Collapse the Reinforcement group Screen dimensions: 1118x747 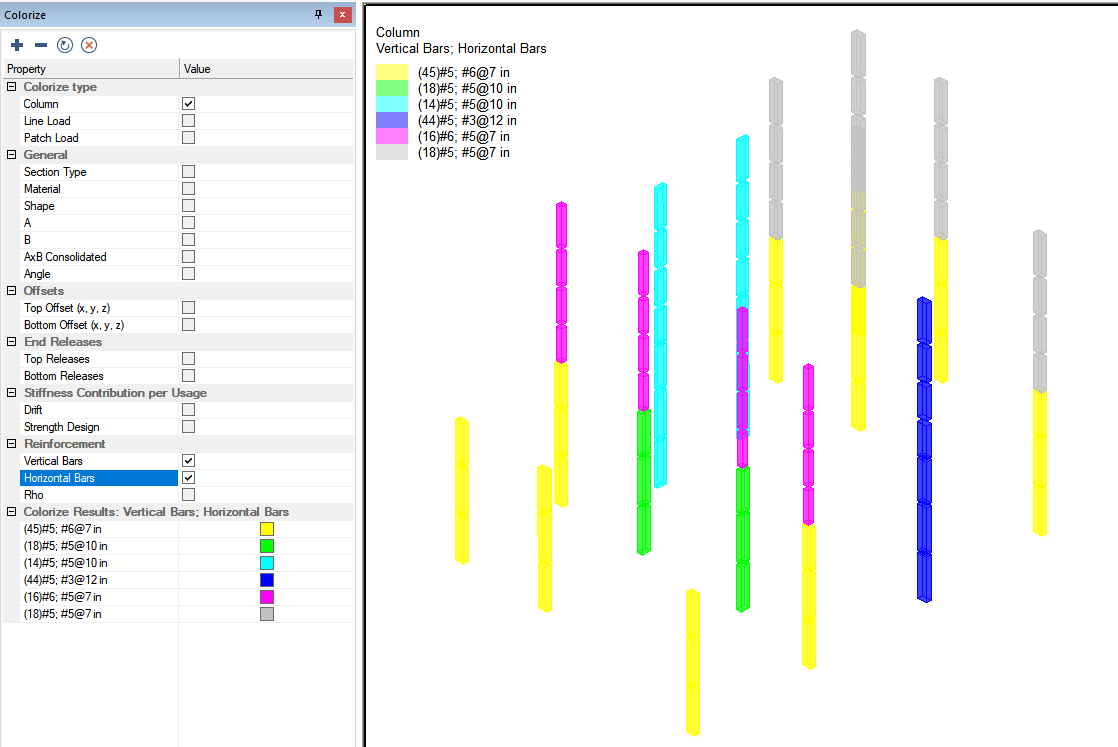point(12,444)
